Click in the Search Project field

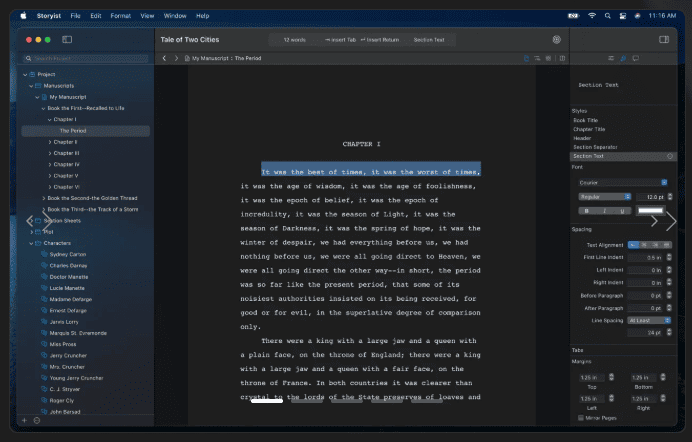tap(86, 58)
